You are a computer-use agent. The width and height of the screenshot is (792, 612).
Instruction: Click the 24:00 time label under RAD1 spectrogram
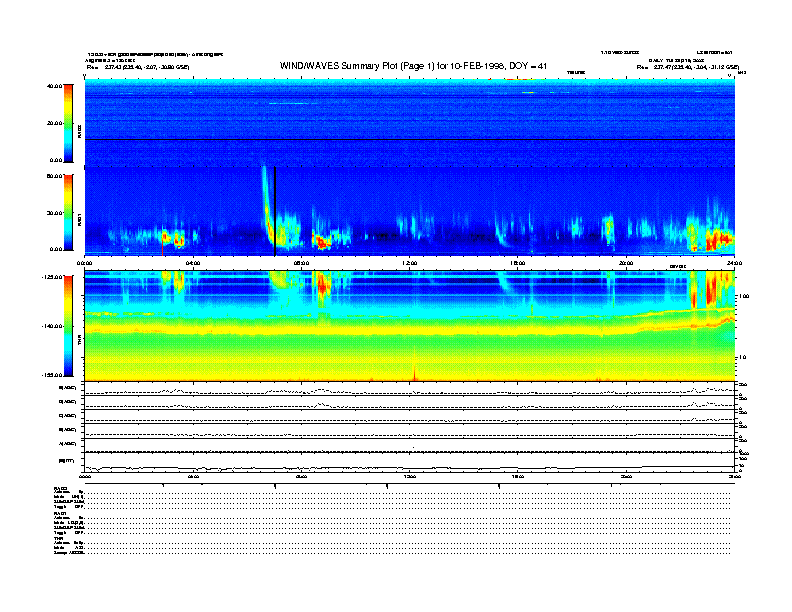click(x=734, y=263)
